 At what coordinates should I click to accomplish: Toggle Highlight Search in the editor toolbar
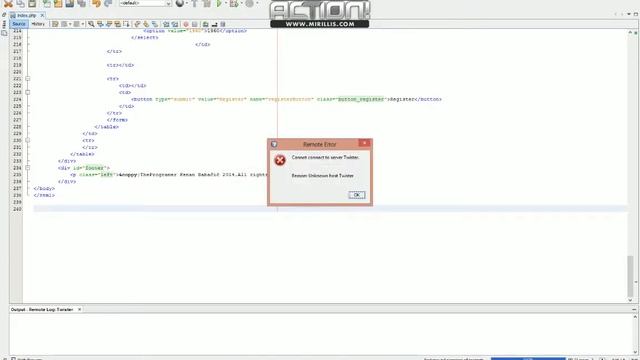pyautogui.click(x=117, y=24)
